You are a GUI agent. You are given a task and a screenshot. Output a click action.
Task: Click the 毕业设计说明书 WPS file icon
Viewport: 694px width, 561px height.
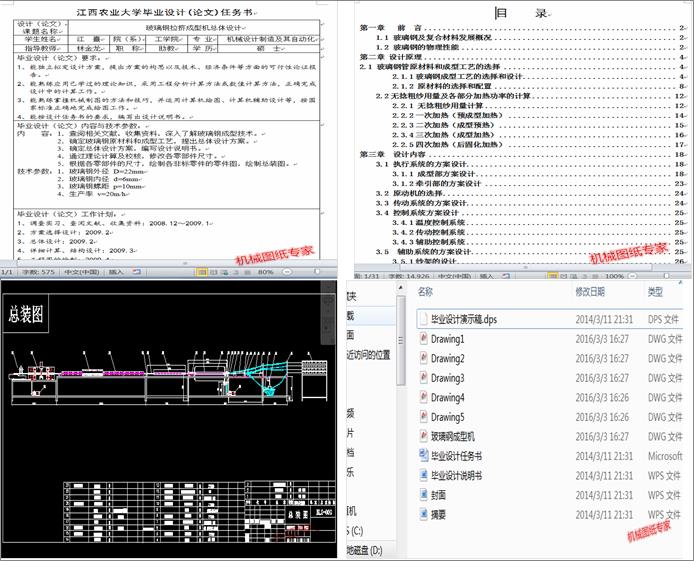click(424, 475)
